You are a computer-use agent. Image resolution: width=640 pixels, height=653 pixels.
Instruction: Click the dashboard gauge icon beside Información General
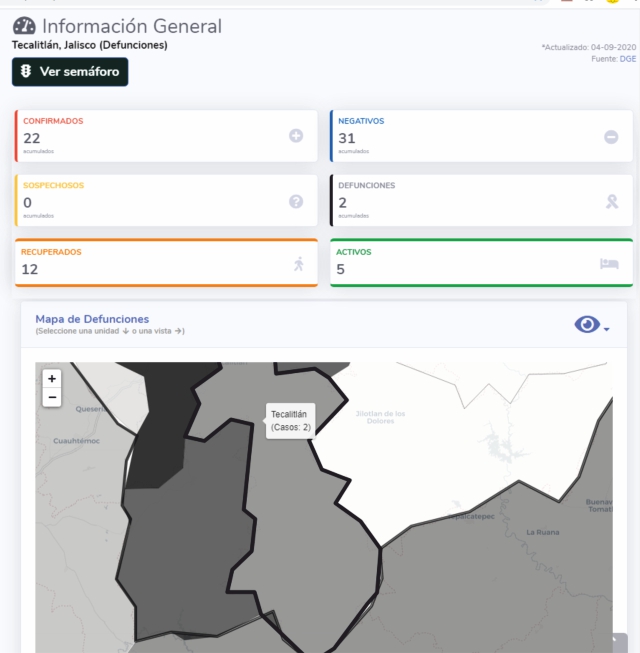tap(24, 26)
